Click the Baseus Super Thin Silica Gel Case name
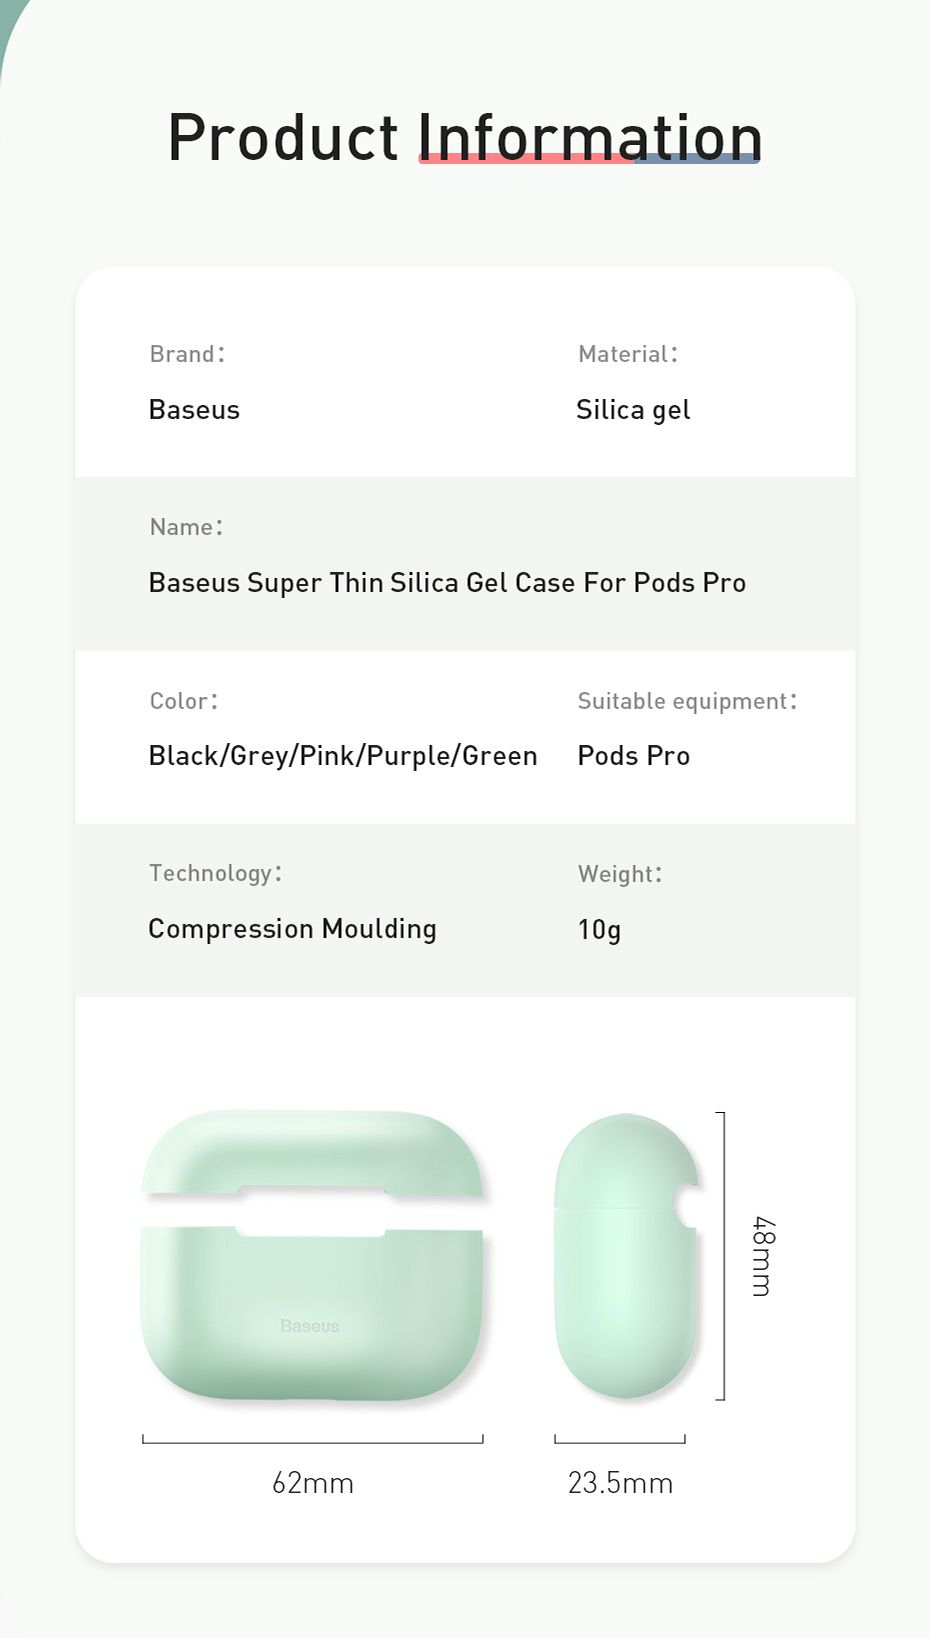The width and height of the screenshot is (930, 1638). 447,583
